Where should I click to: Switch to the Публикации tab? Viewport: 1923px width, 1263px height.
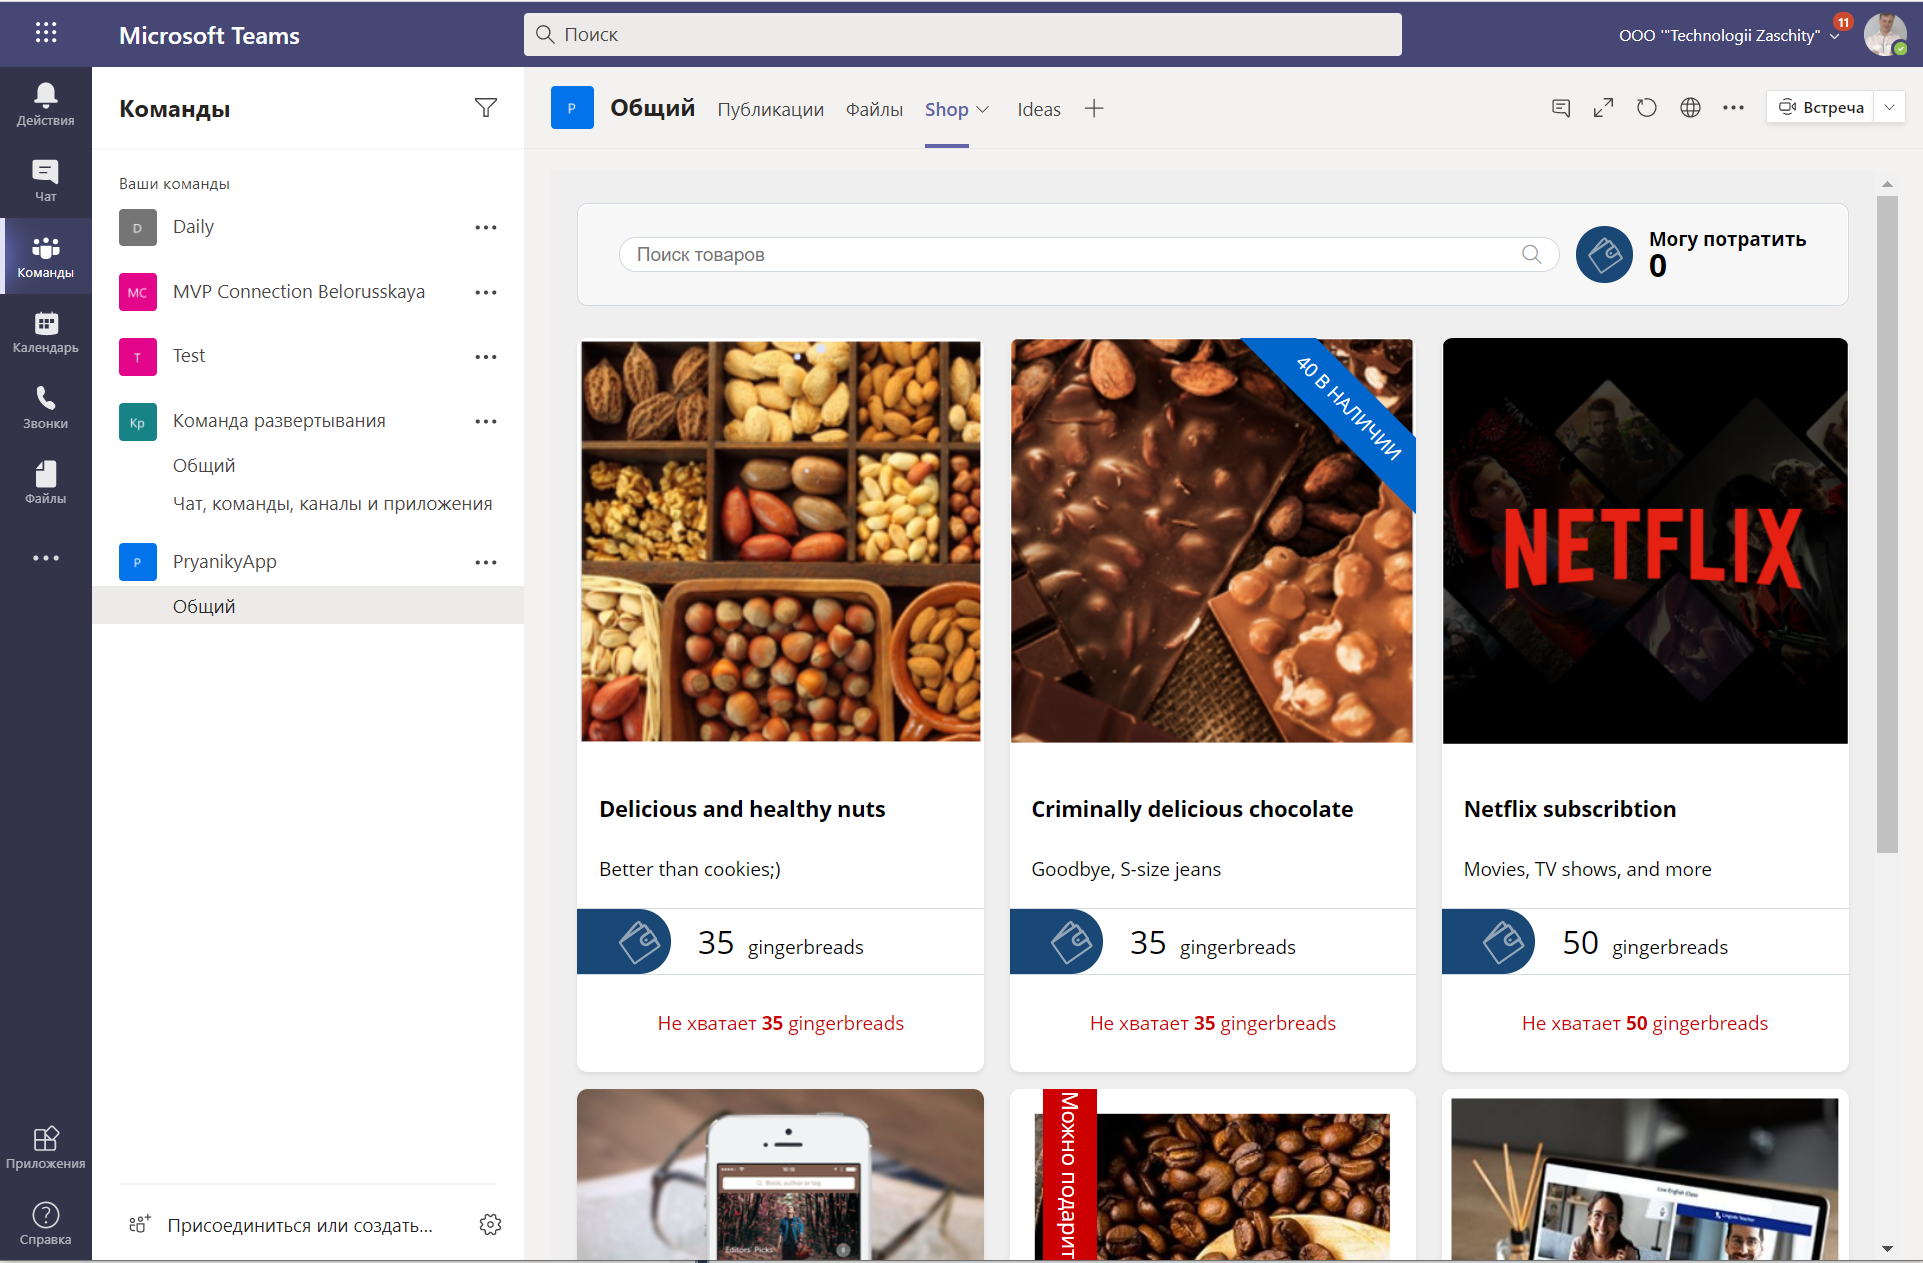[770, 110]
